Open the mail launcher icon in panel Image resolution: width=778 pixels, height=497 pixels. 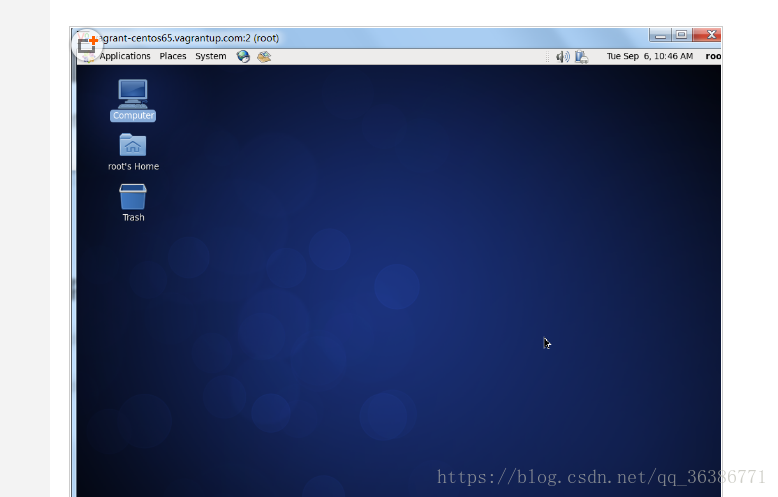pyautogui.click(x=264, y=57)
